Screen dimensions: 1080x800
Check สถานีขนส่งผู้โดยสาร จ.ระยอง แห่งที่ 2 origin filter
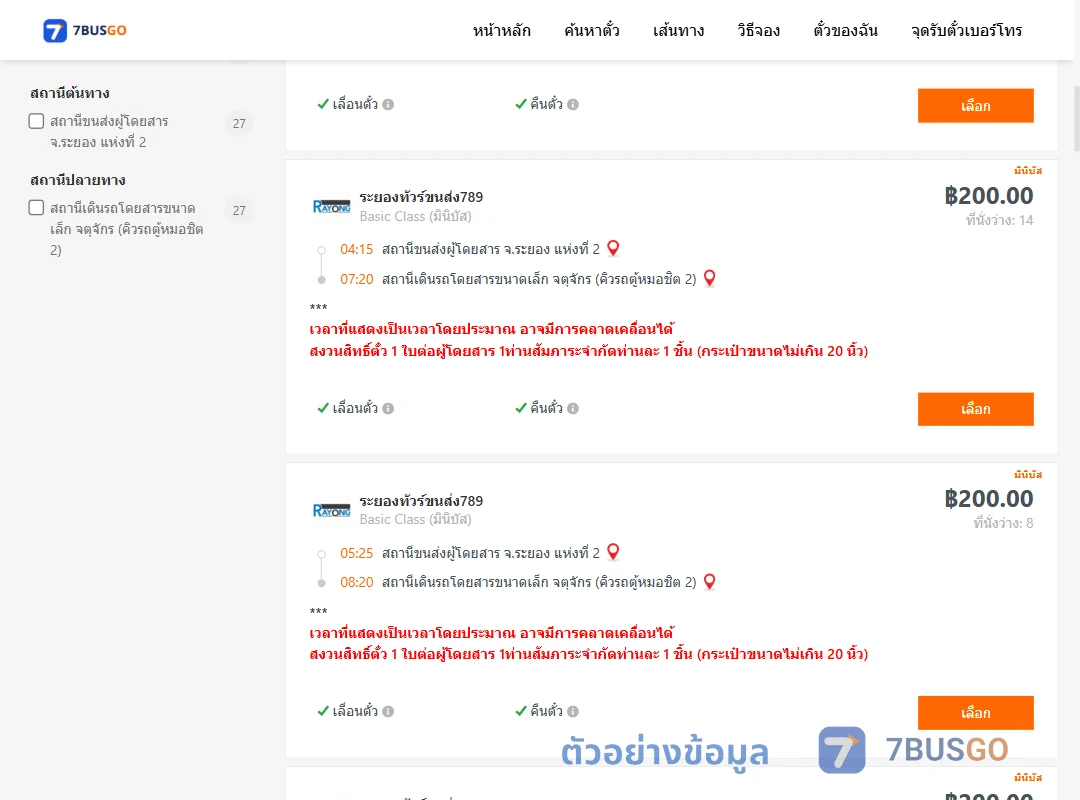pos(37,121)
